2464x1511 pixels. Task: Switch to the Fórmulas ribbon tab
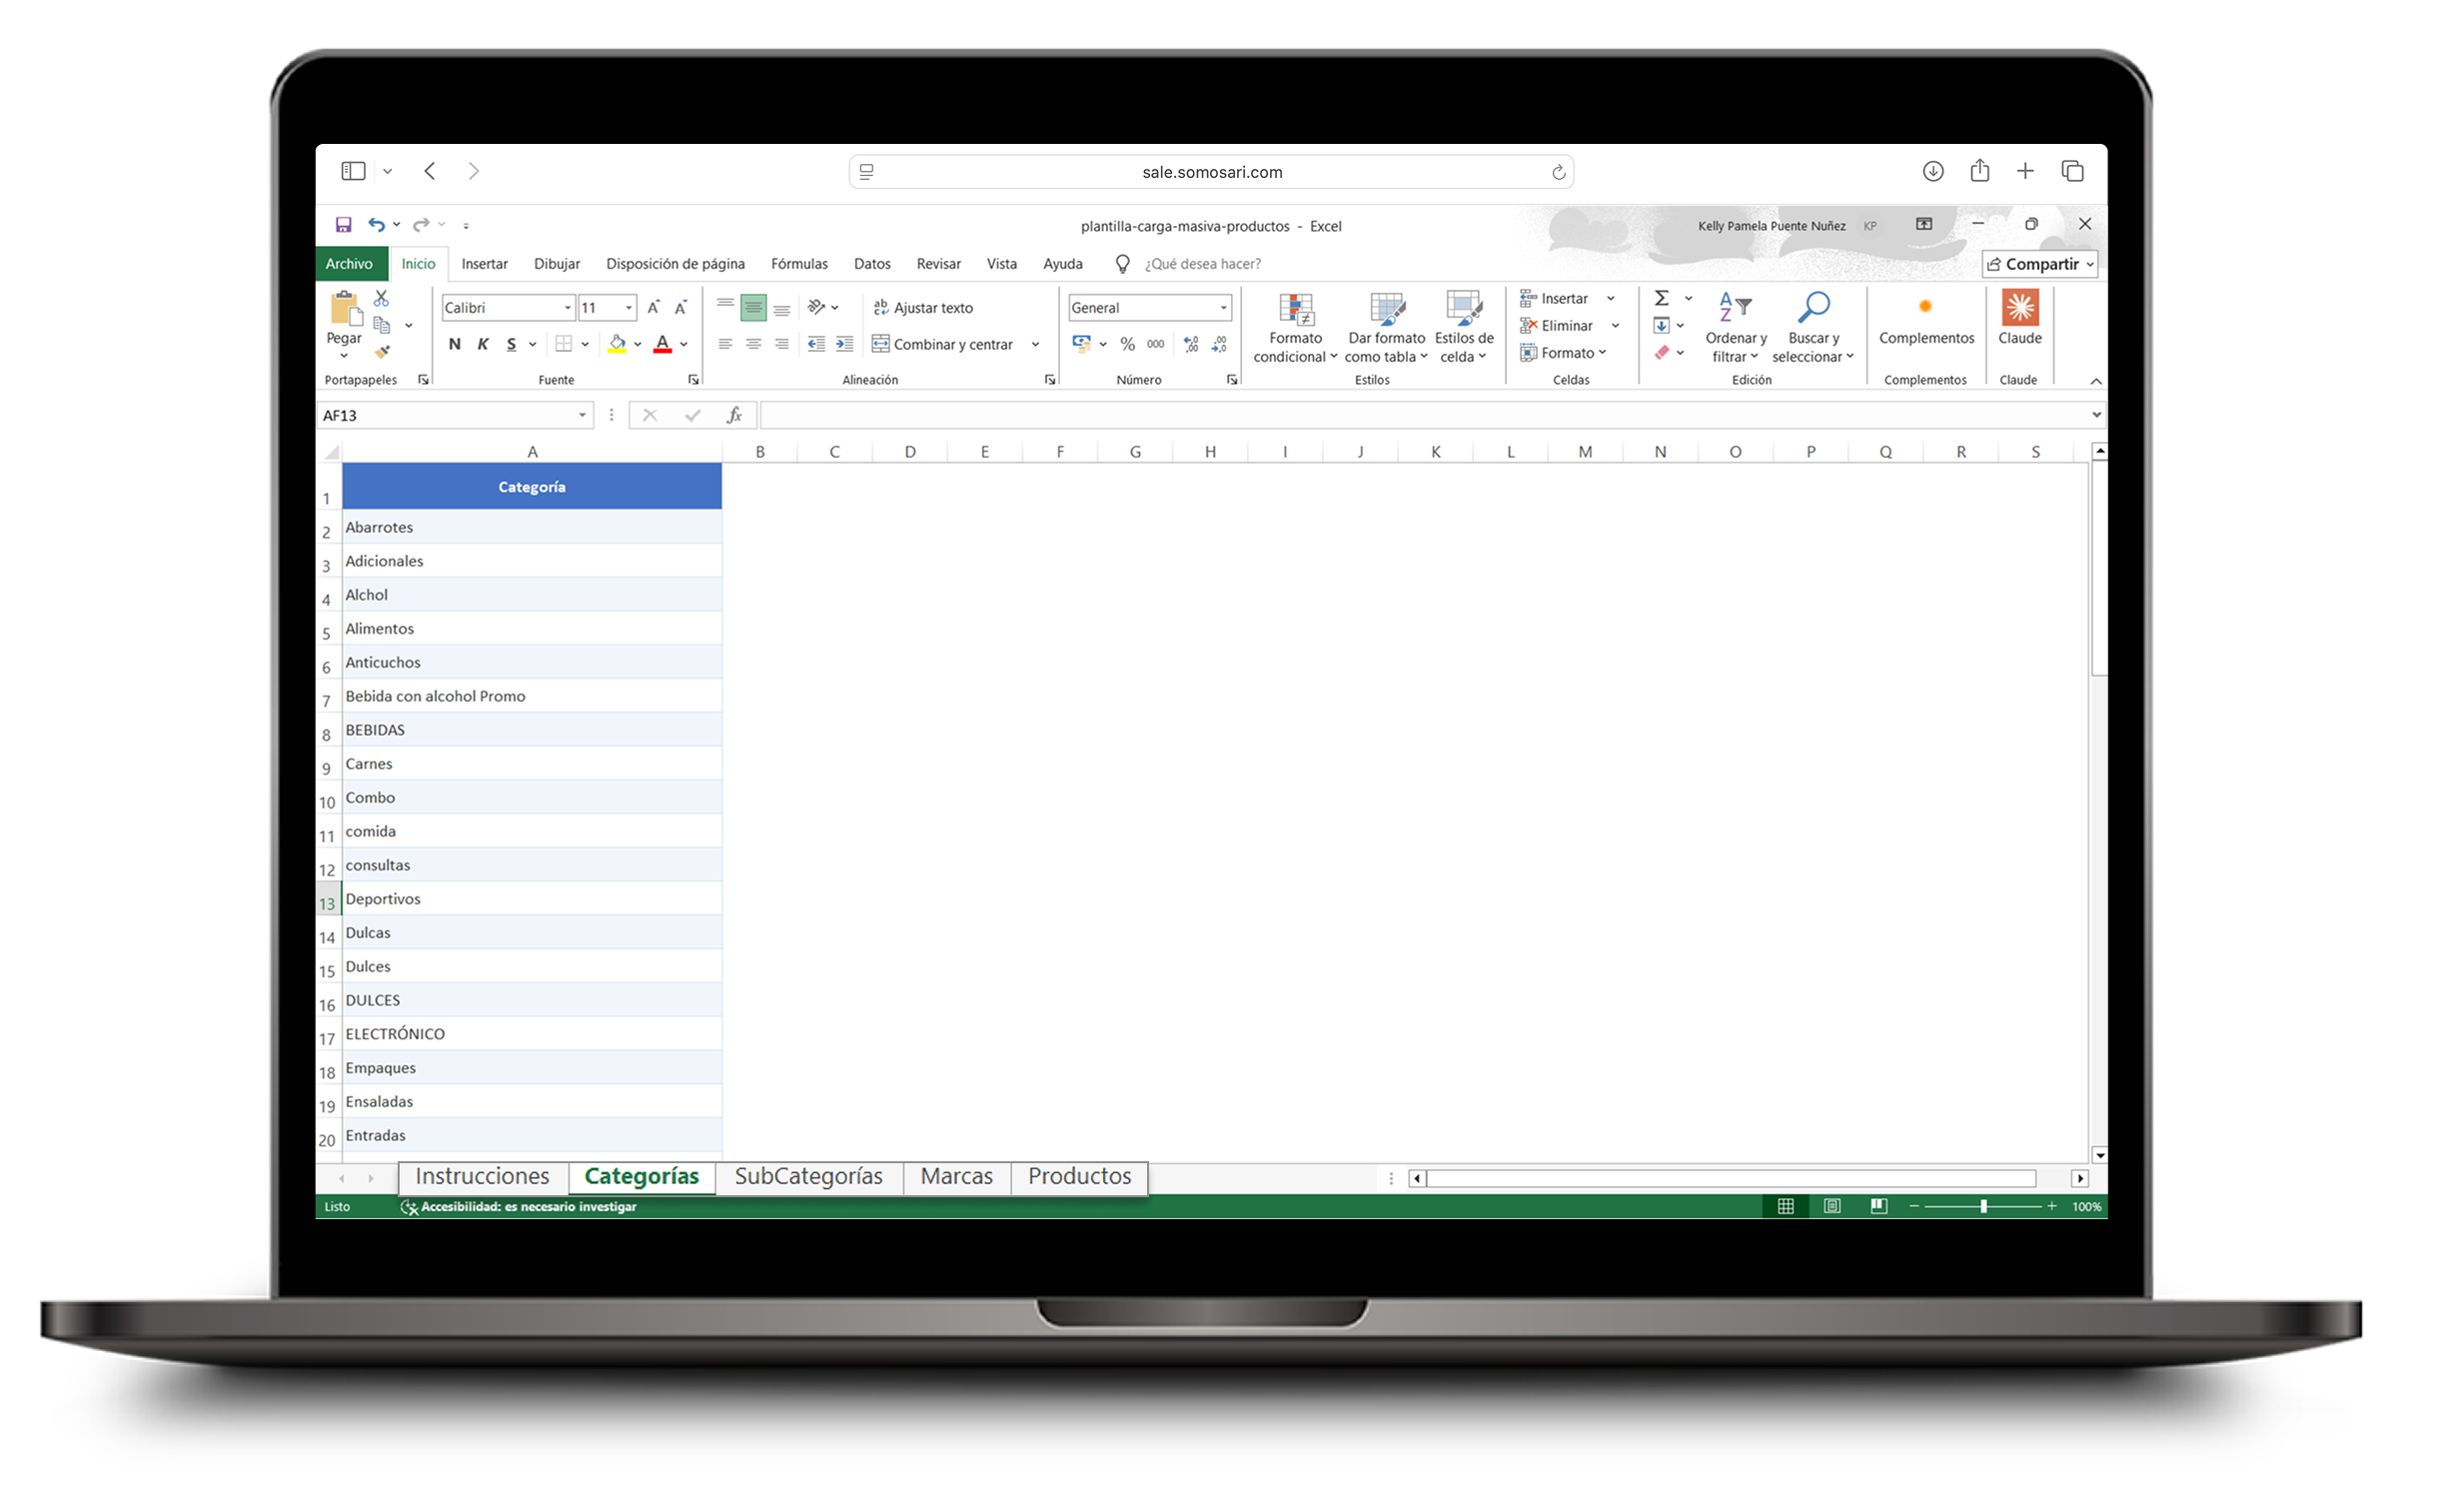[800, 264]
